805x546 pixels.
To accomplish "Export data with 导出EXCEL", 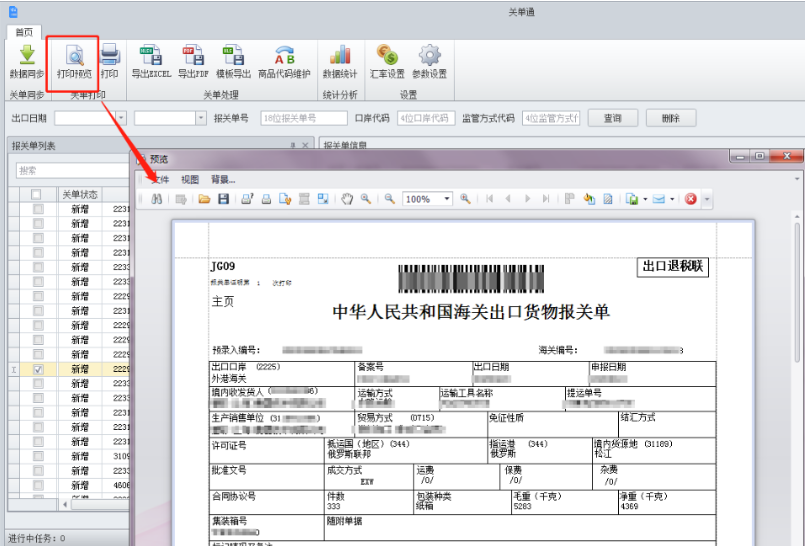I will click(151, 61).
